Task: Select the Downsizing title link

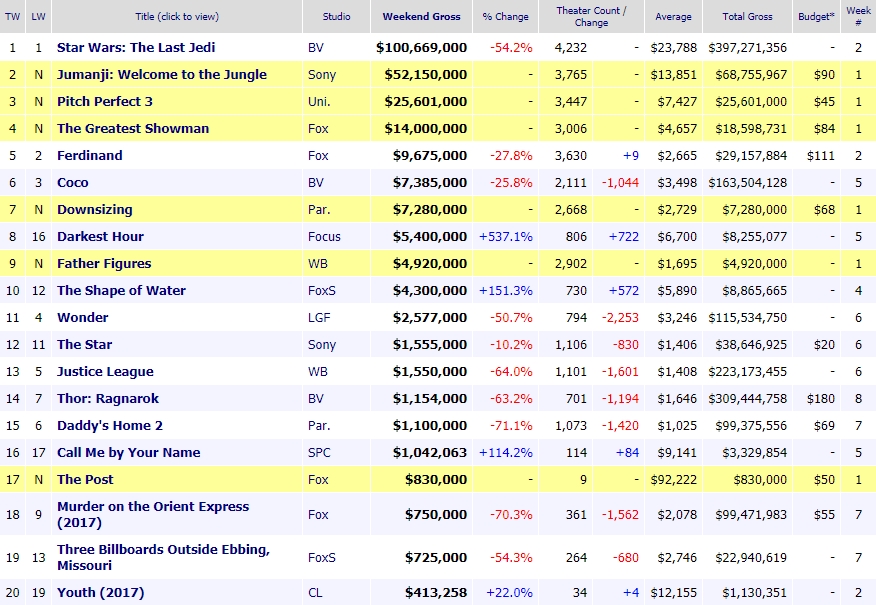Action: (x=94, y=209)
